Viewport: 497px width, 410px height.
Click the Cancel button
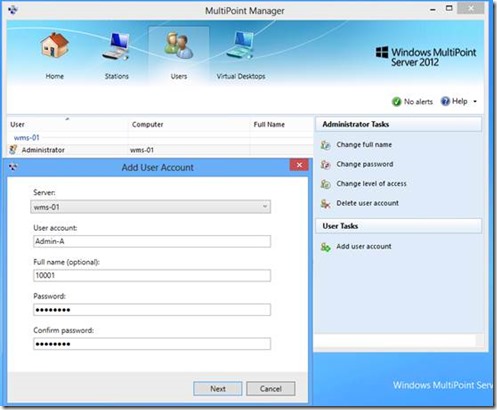click(271, 389)
